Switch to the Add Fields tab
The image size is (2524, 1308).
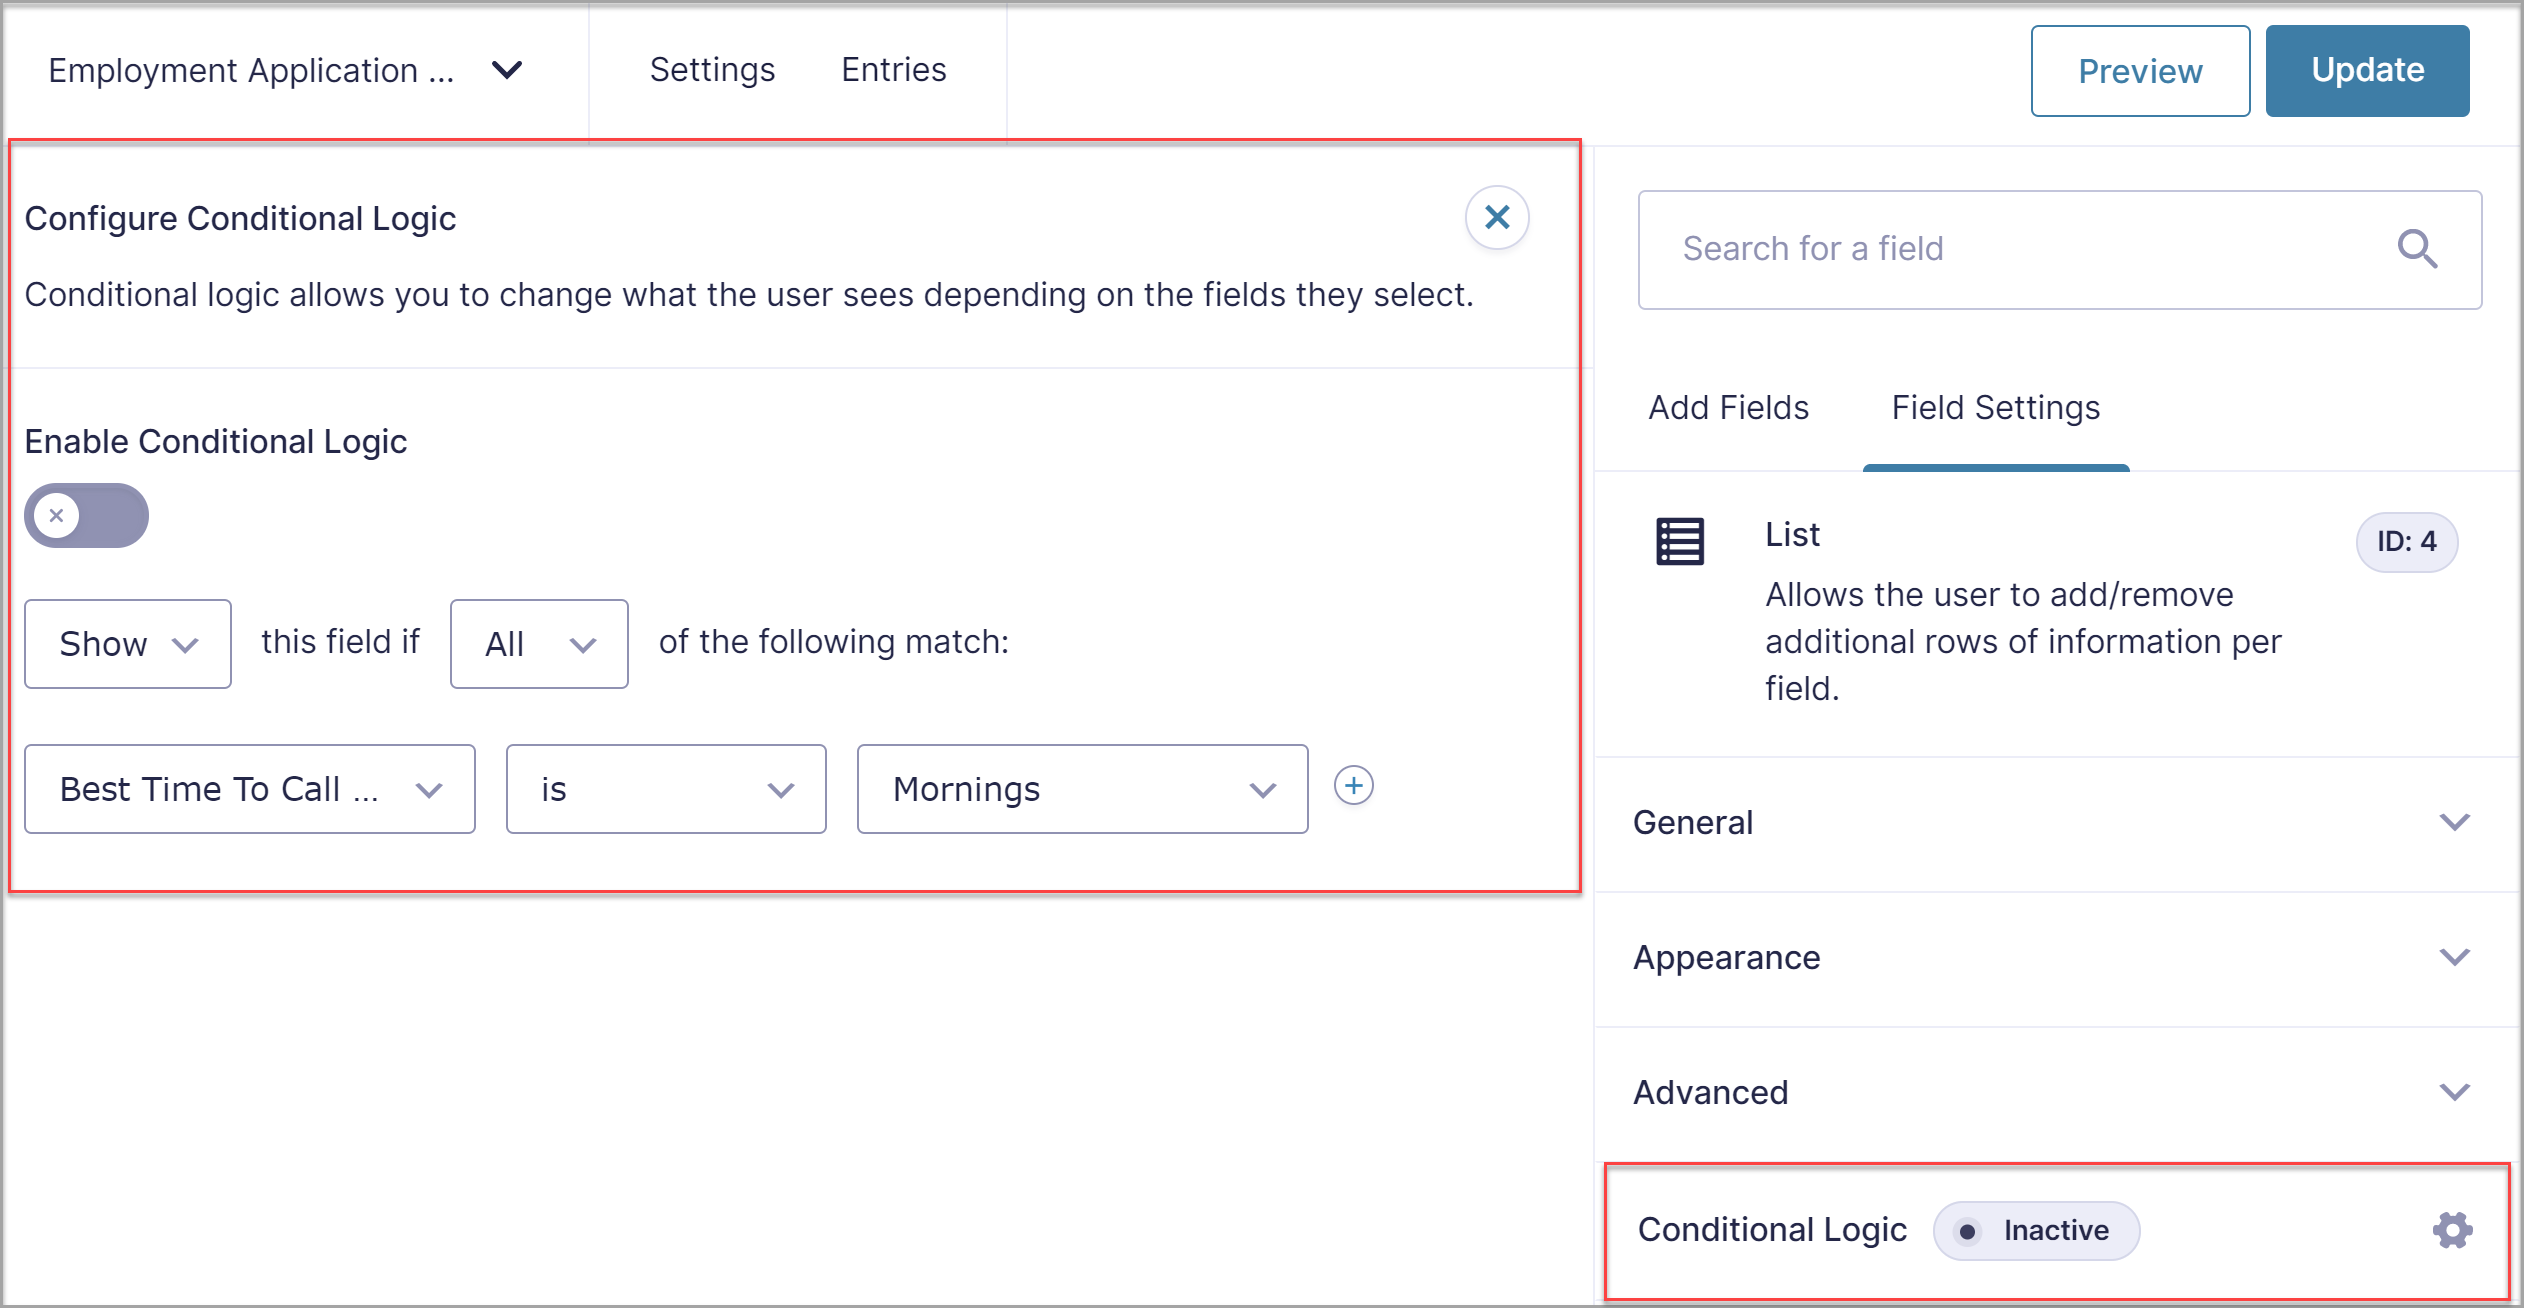point(1728,408)
